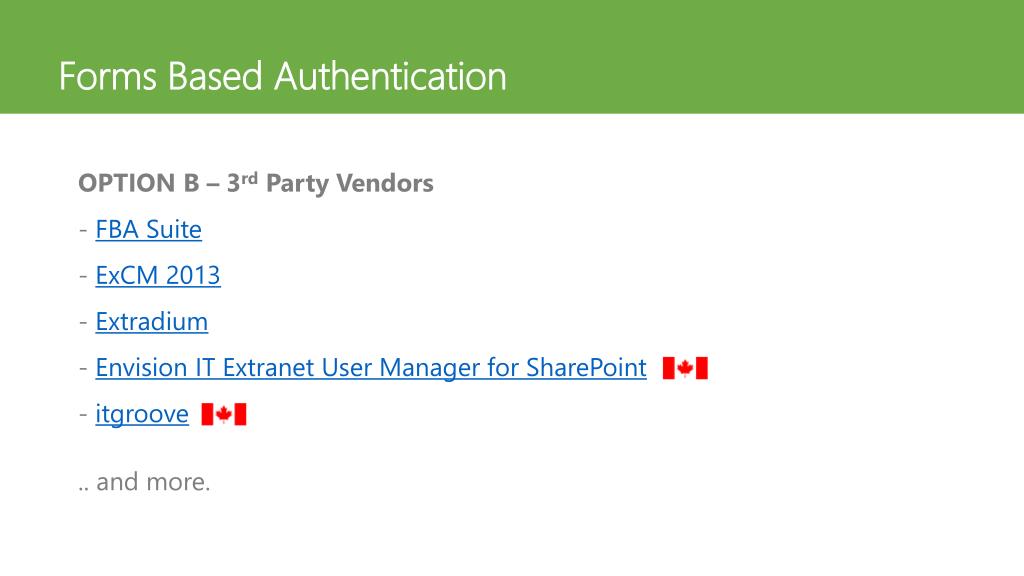Click the word Authentication in the title
Screen dimensions: 1024x576
pos(390,76)
